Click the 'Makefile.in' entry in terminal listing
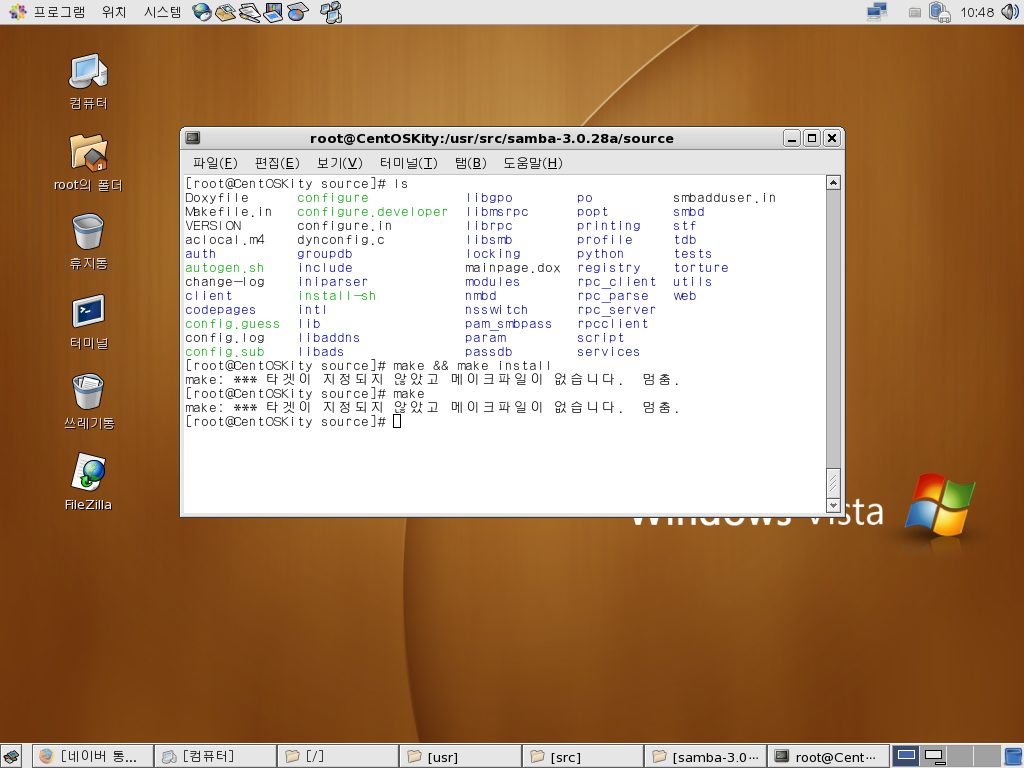The width and height of the screenshot is (1024, 768). pos(228,212)
